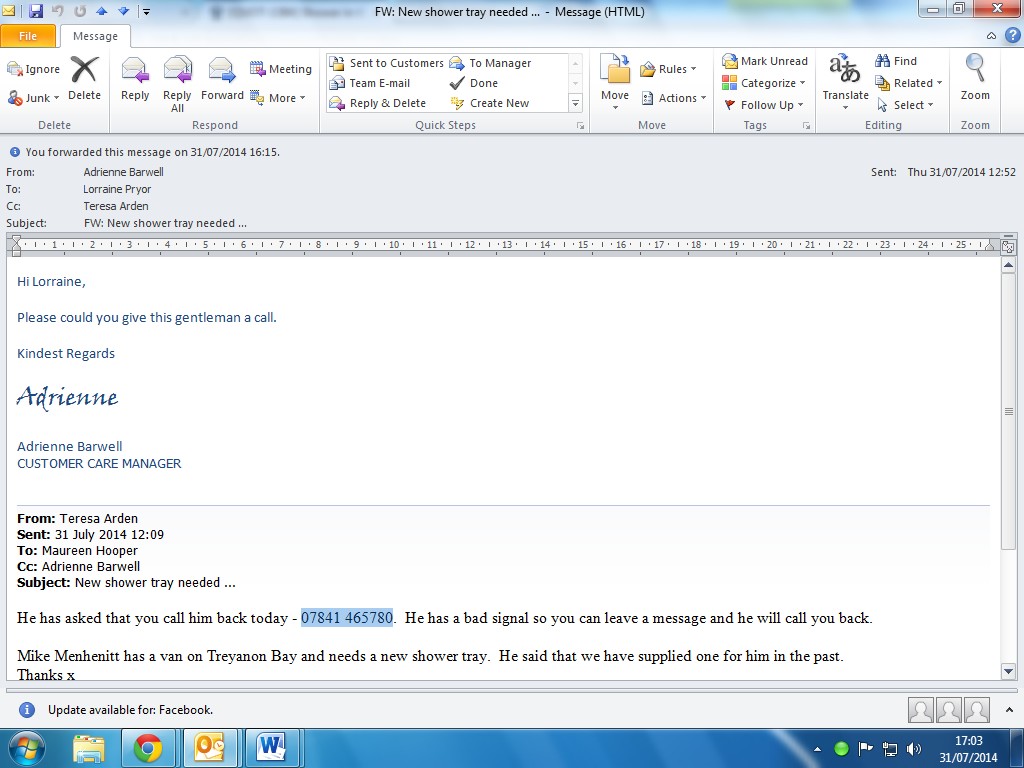This screenshot has height=768, width=1024.
Task: Select the Message ribbon tab
Action: [x=95, y=37]
